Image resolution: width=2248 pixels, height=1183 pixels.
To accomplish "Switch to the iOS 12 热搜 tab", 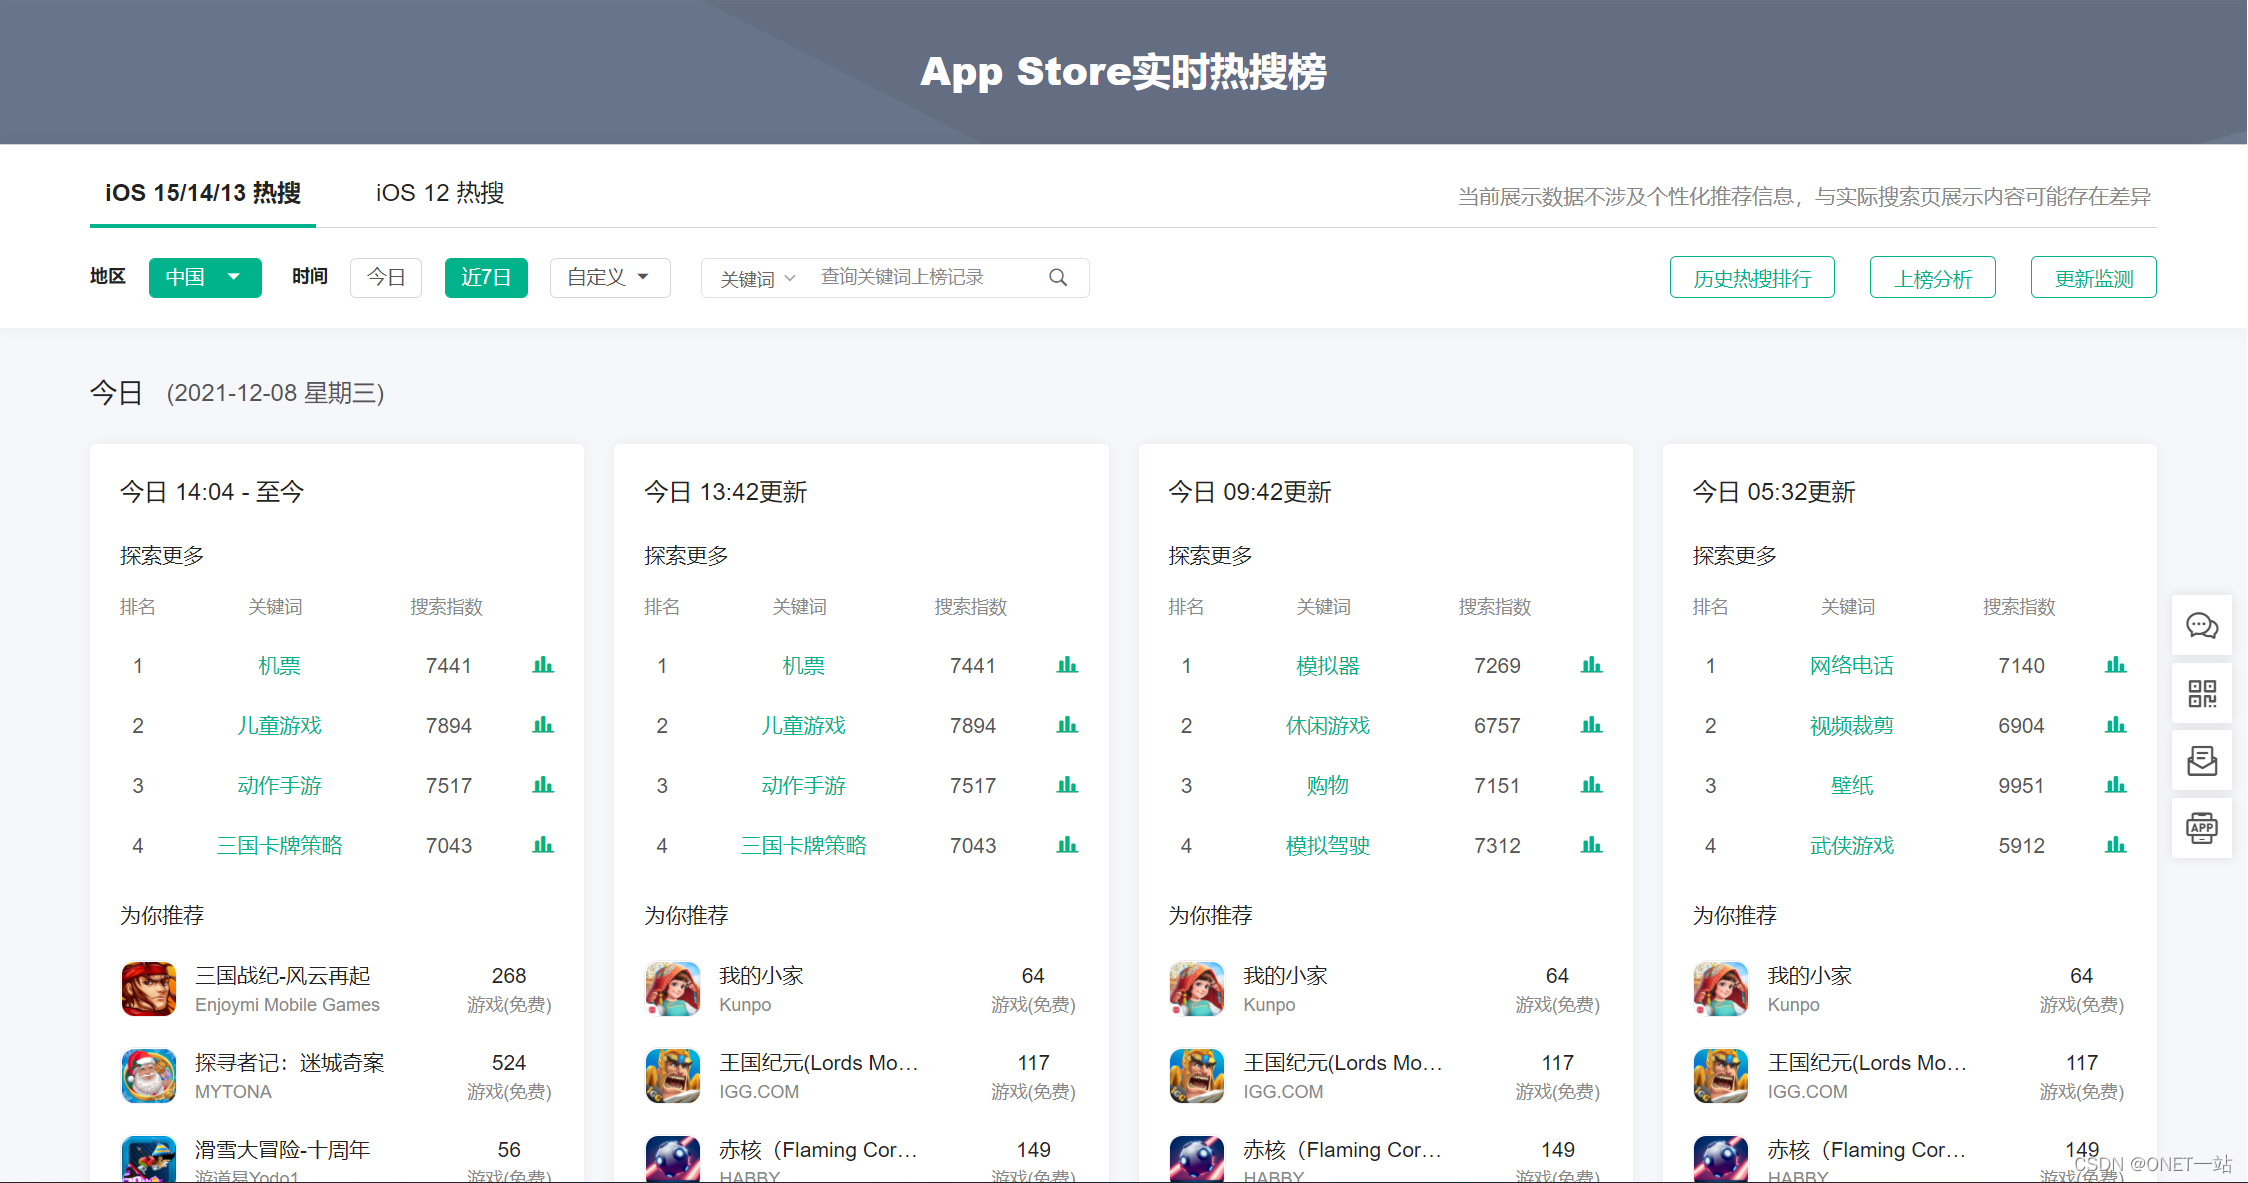I will (440, 193).
